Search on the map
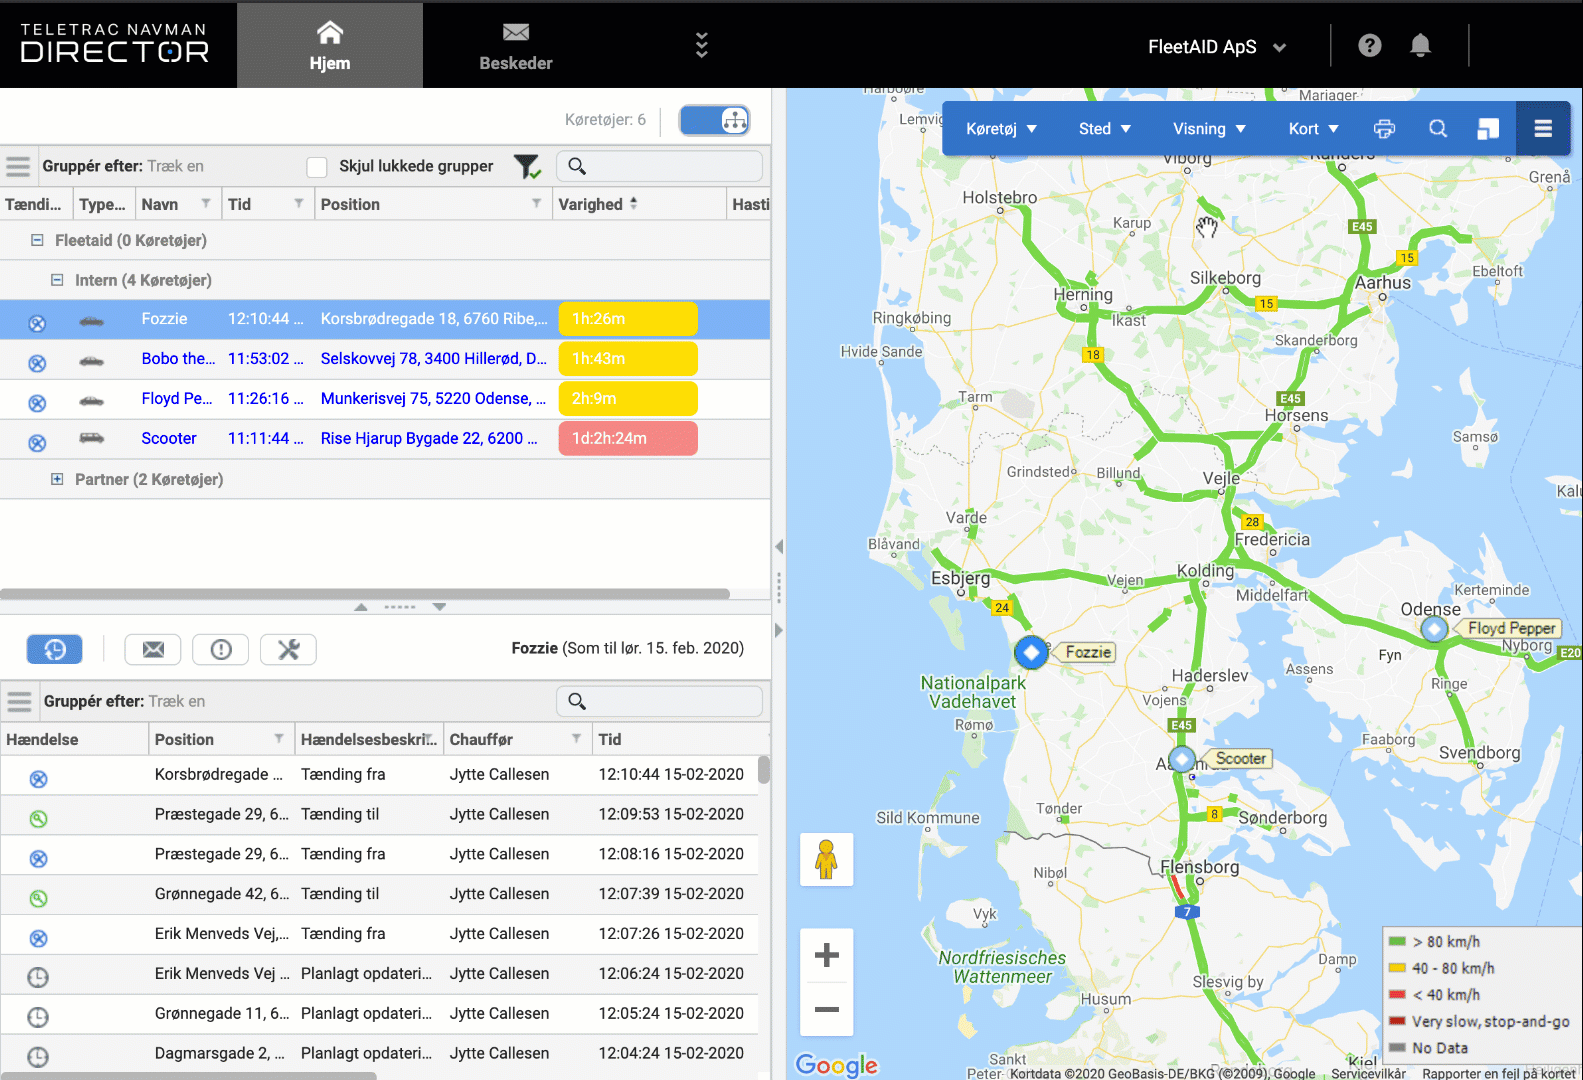Image resolution: width=1583 pixels, height=1080 pixels. click(x=1438, y=128)
